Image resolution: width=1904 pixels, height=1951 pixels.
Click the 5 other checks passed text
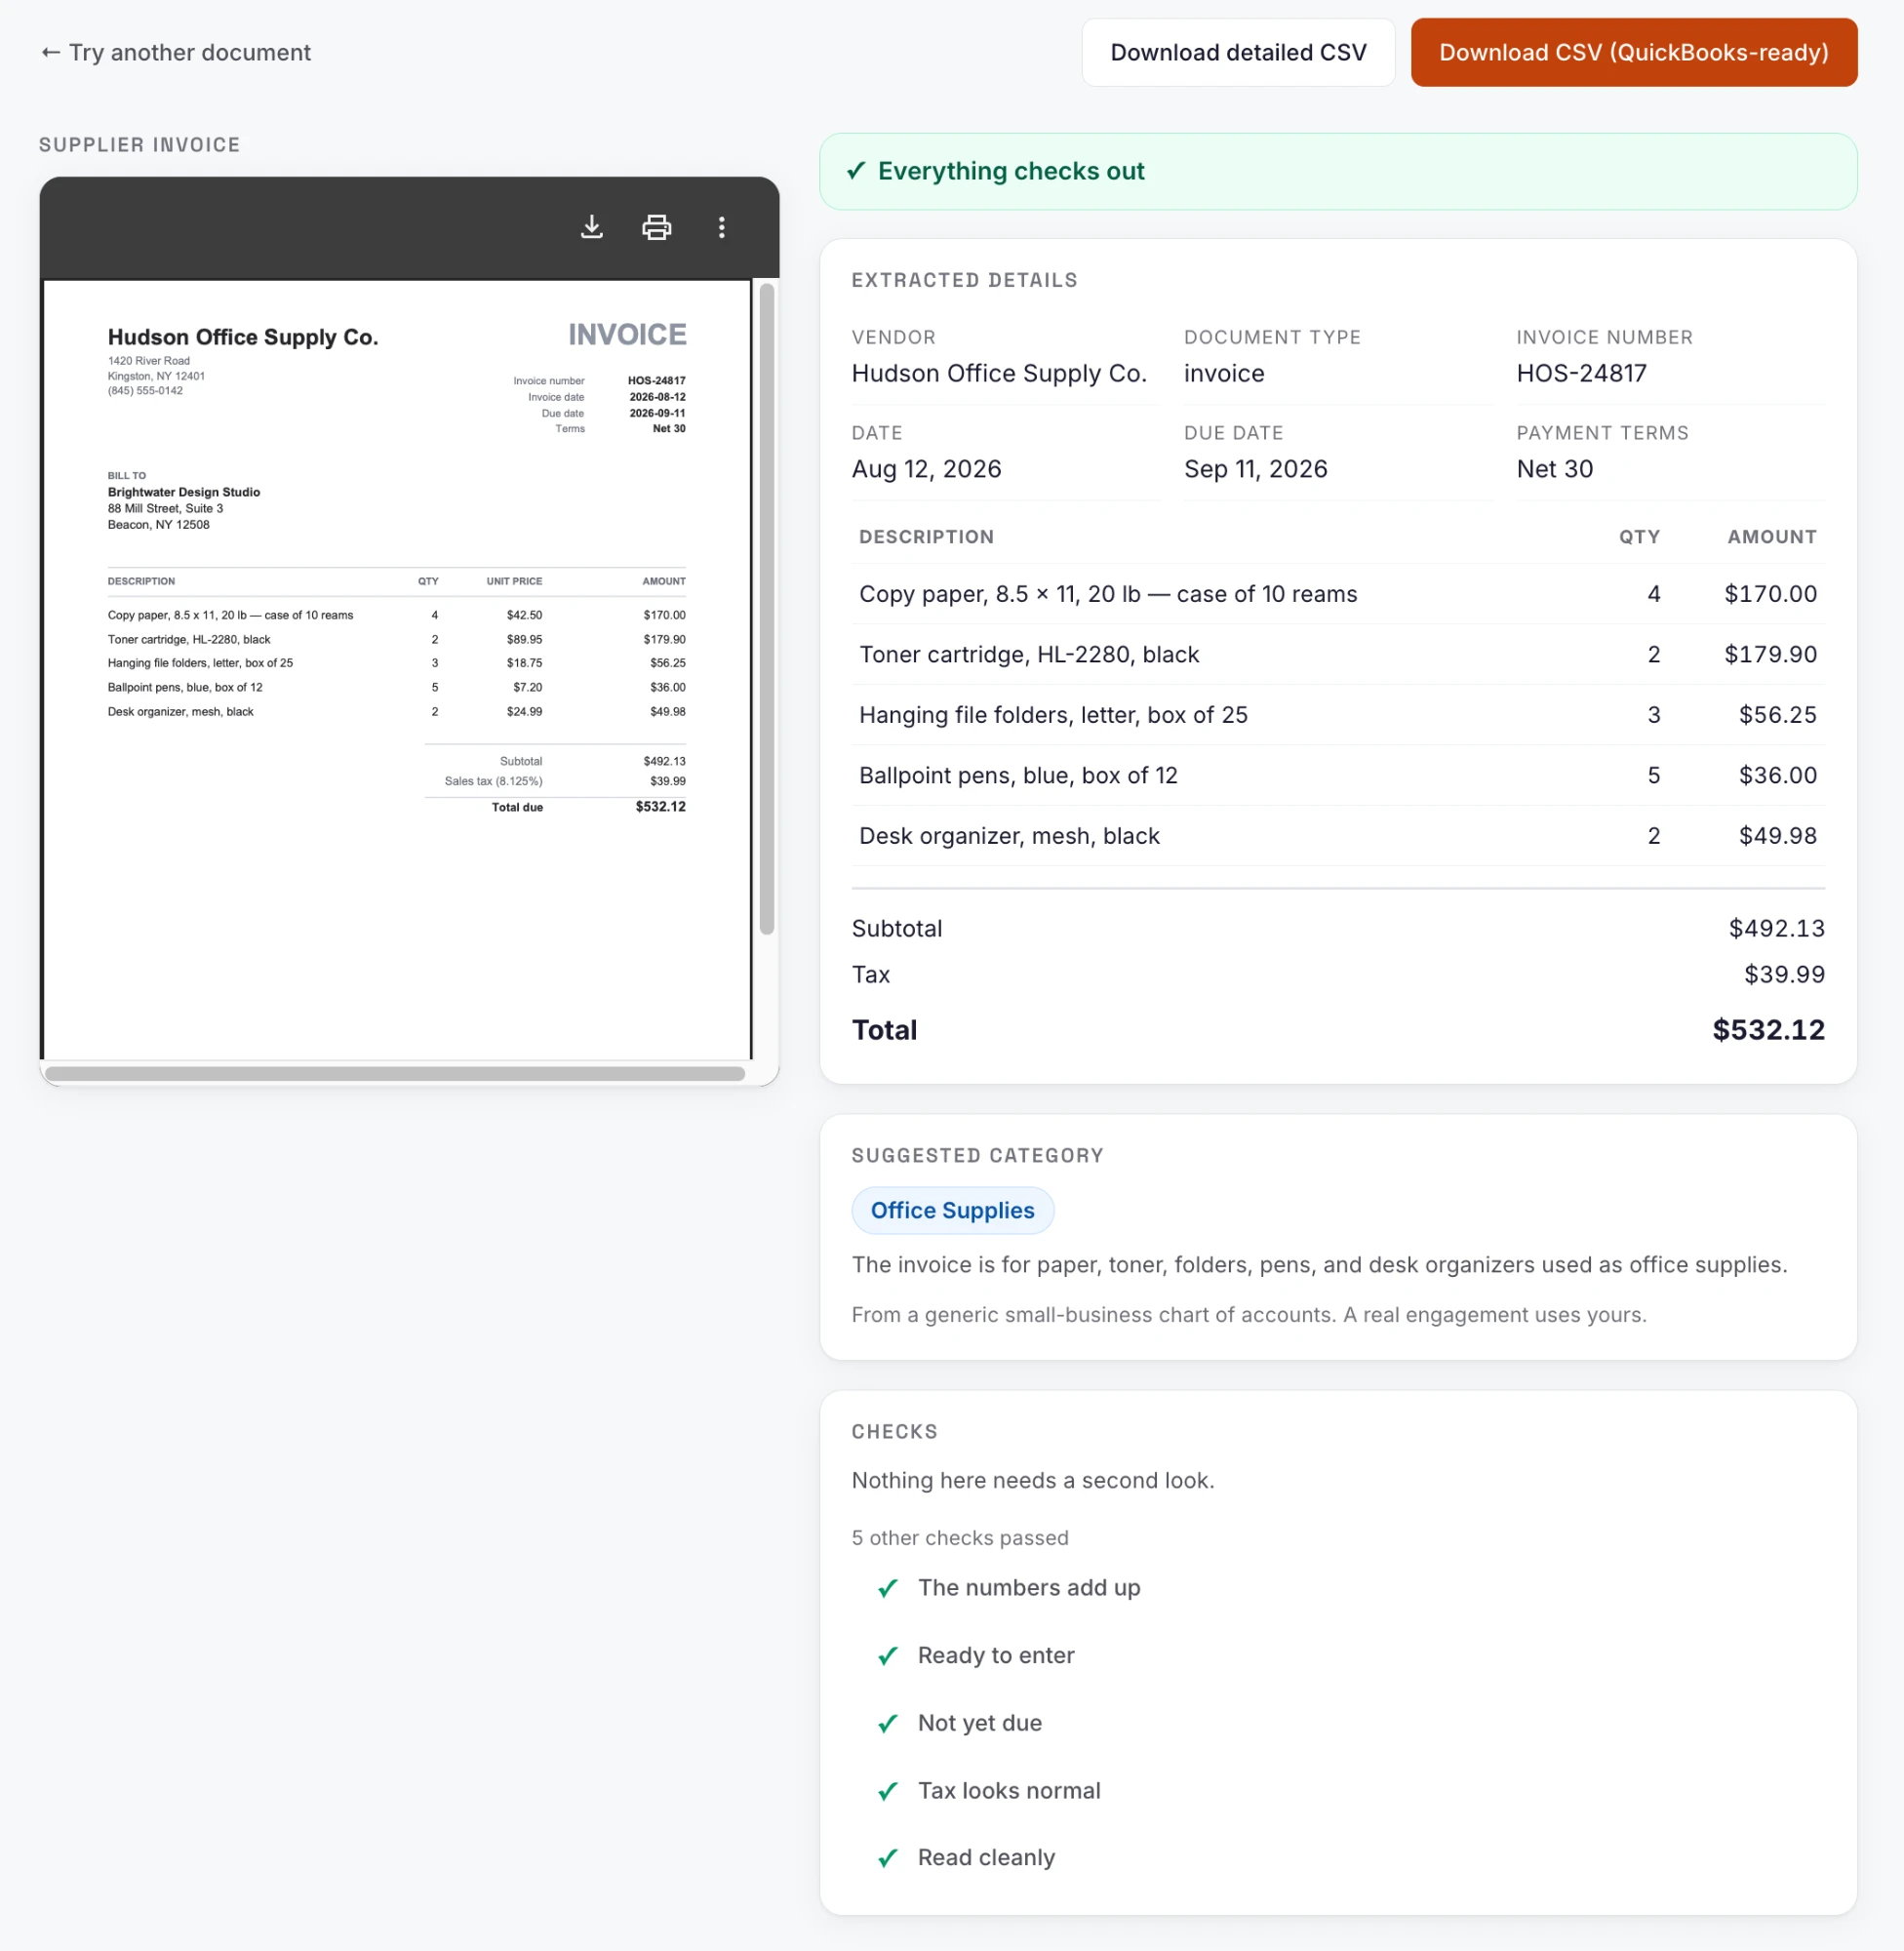960,1538
